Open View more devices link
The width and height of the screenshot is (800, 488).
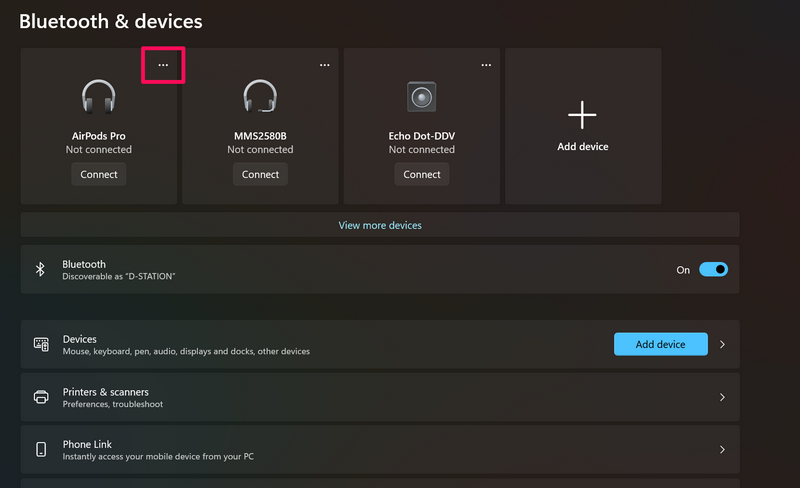pyautogui.click(x=380, y=225)
